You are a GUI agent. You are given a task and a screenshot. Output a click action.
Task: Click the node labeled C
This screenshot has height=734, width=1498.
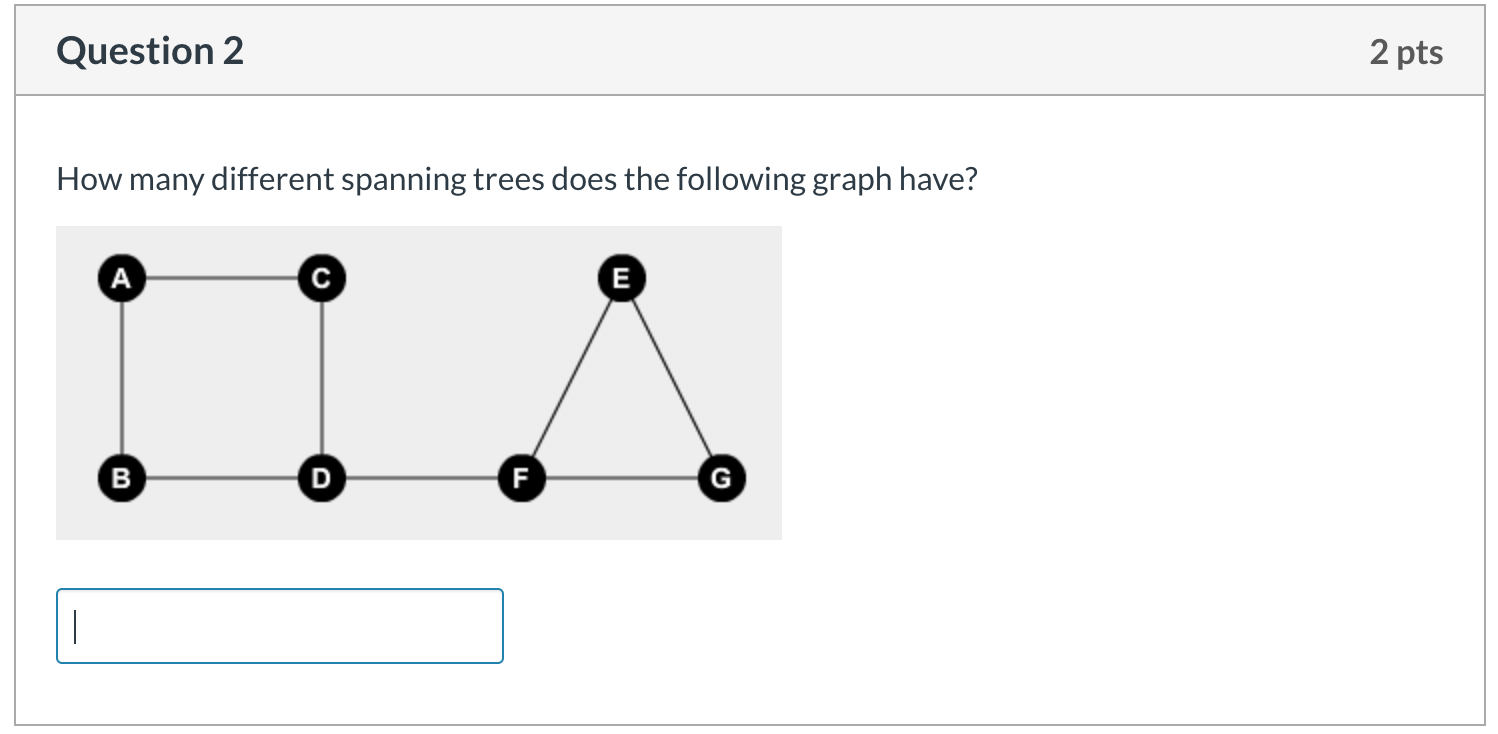click(320, 278)
